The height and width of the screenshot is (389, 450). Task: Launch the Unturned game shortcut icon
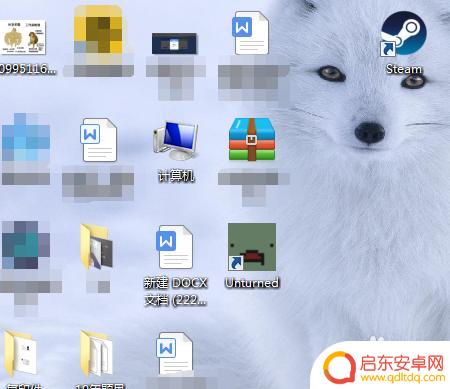tap(252, 247)
